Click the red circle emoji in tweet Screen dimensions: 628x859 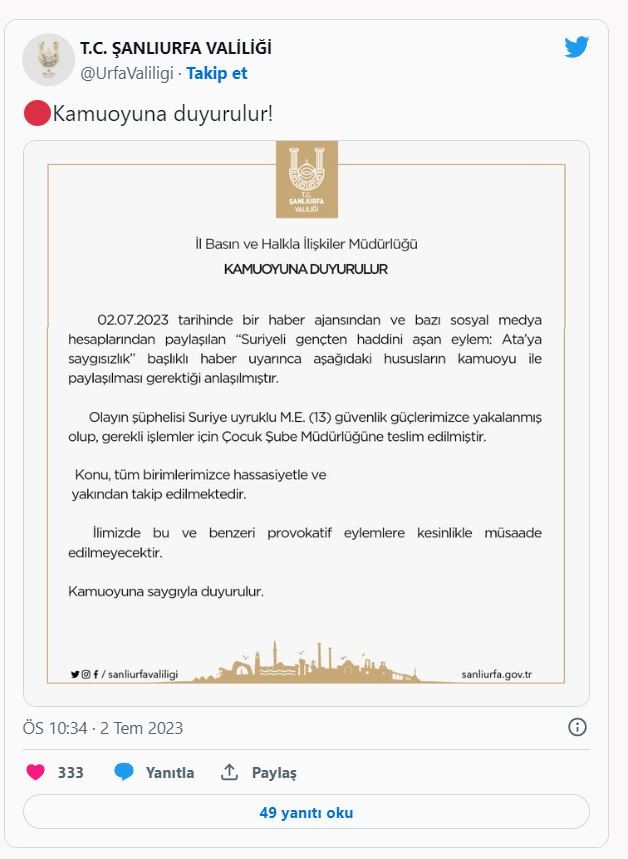(x=37, y=114)
